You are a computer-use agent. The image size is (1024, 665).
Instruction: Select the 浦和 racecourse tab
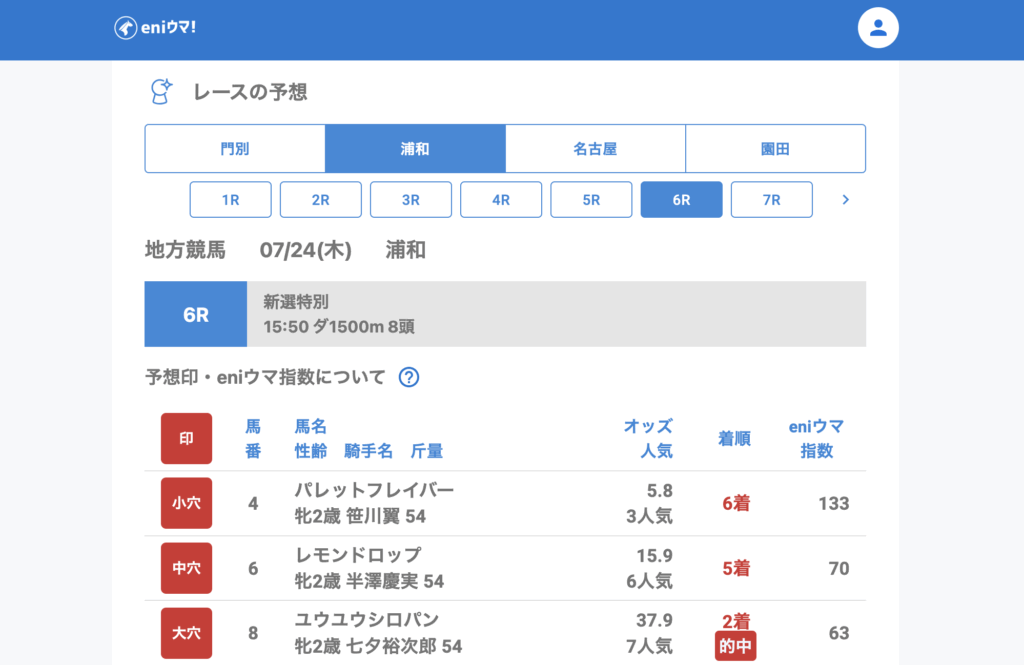(x=415, y=149)
